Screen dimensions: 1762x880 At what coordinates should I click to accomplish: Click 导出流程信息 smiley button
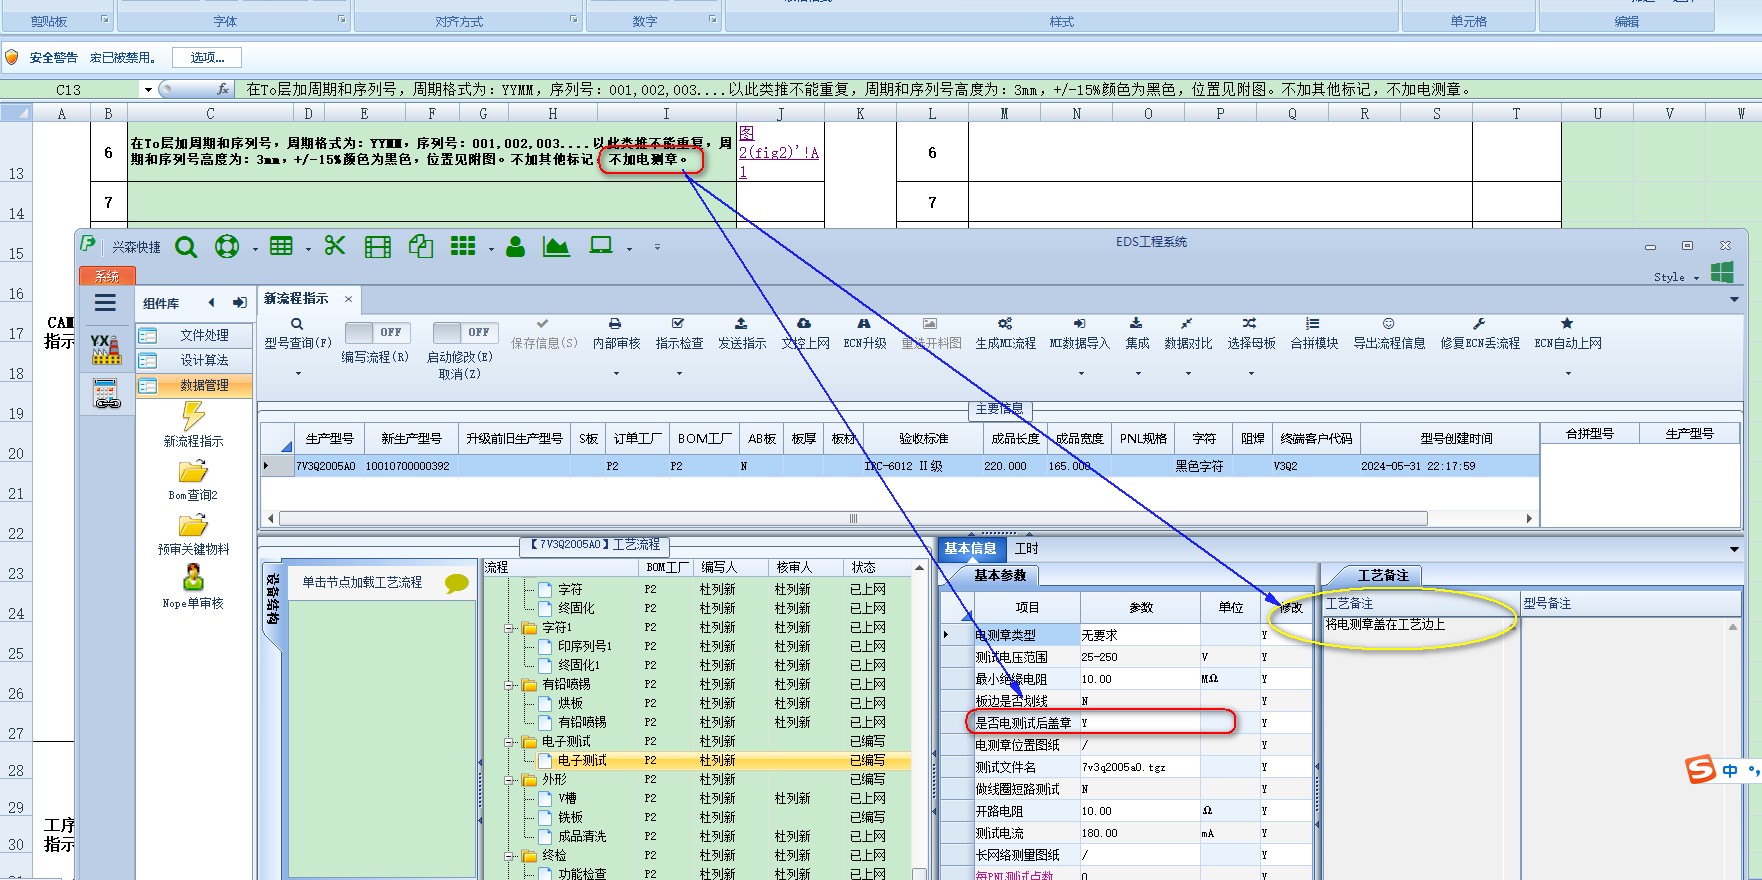[x=1389, y=334]
